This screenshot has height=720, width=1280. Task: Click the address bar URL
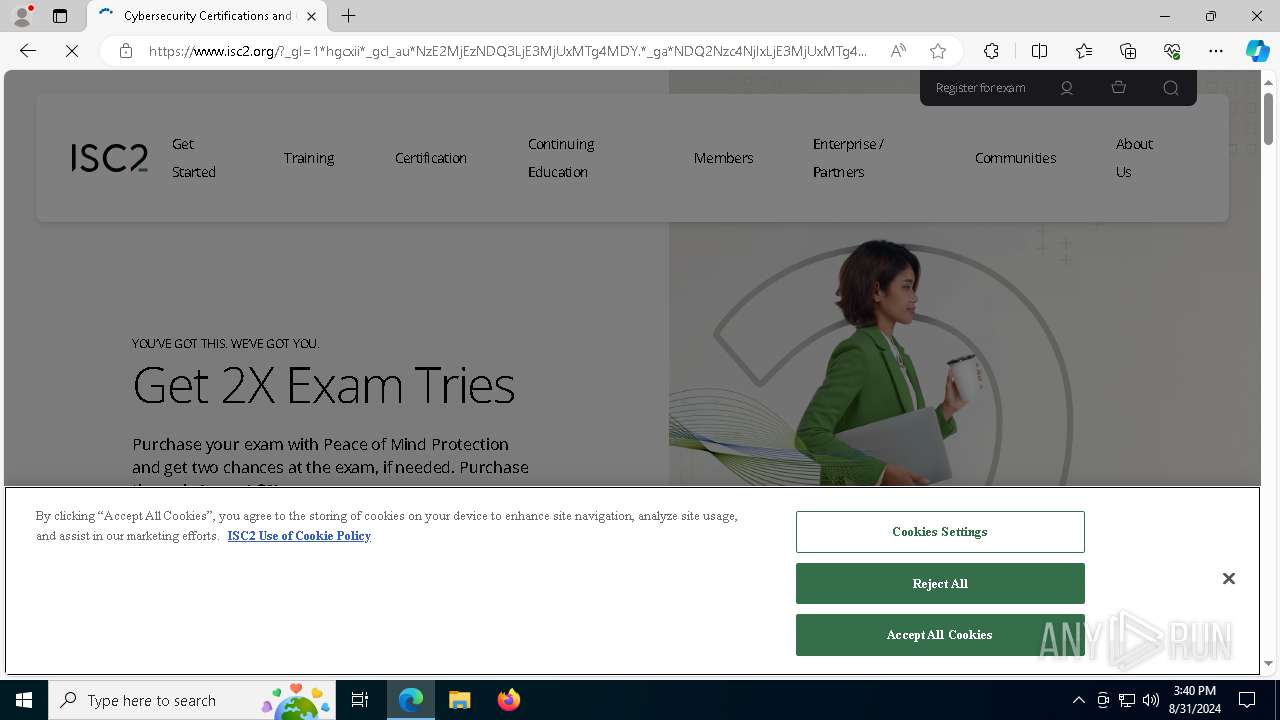(508, 51)
